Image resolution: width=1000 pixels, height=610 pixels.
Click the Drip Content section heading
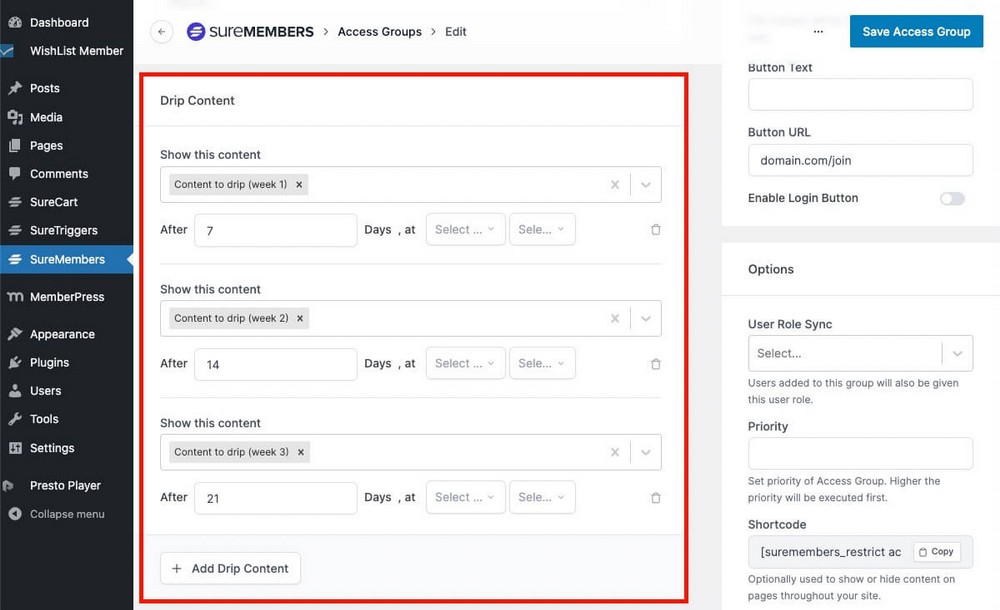click(x=197, y=100)
